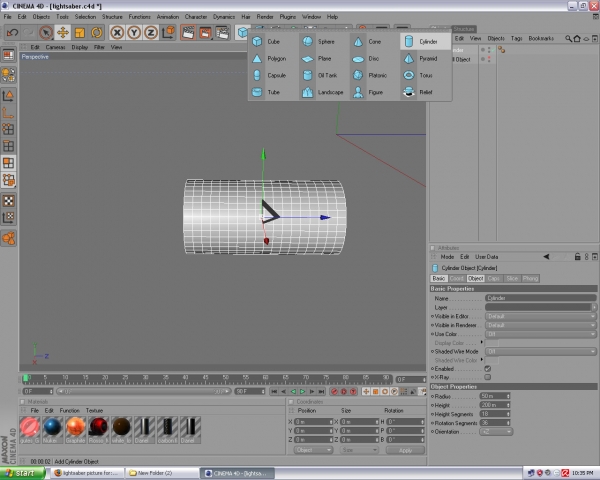Image resolution: width=600 pixels, height=480 pixels.
Task: Activate the Rotate tool
Action: (x=96, y=33)
